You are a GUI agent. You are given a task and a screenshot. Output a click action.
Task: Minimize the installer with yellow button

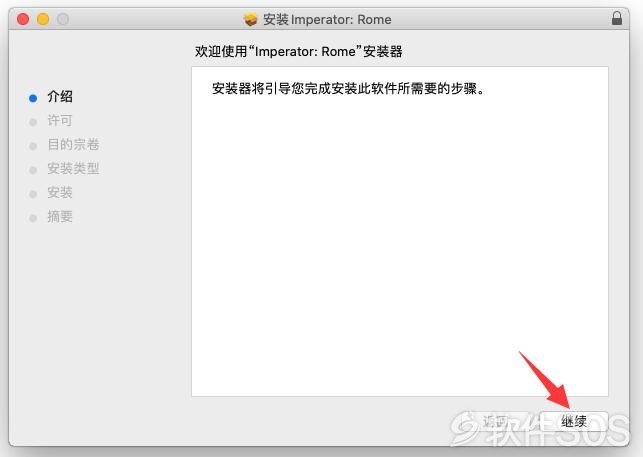click(x=43, y=19)
